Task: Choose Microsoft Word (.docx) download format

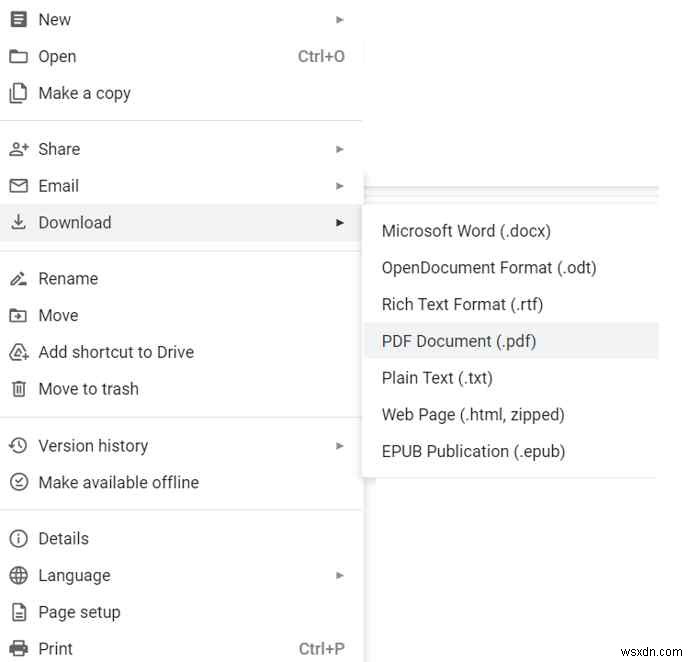Action: click(x=511, y=231)
